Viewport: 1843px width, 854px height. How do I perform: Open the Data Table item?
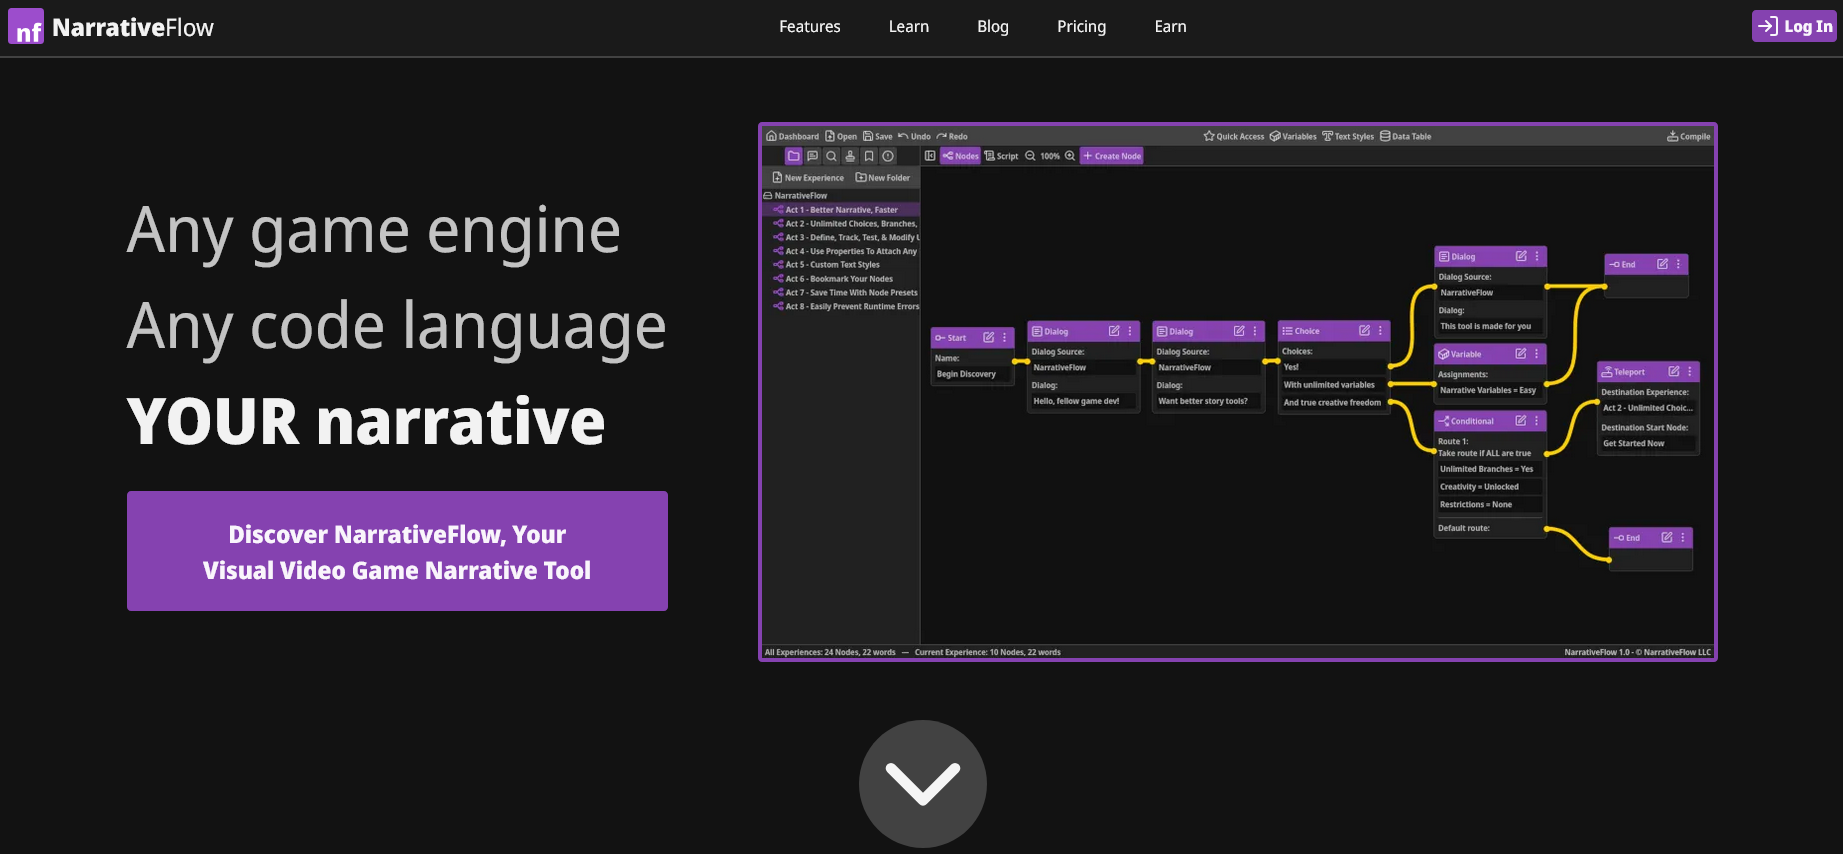click(x=1406, y=136)
